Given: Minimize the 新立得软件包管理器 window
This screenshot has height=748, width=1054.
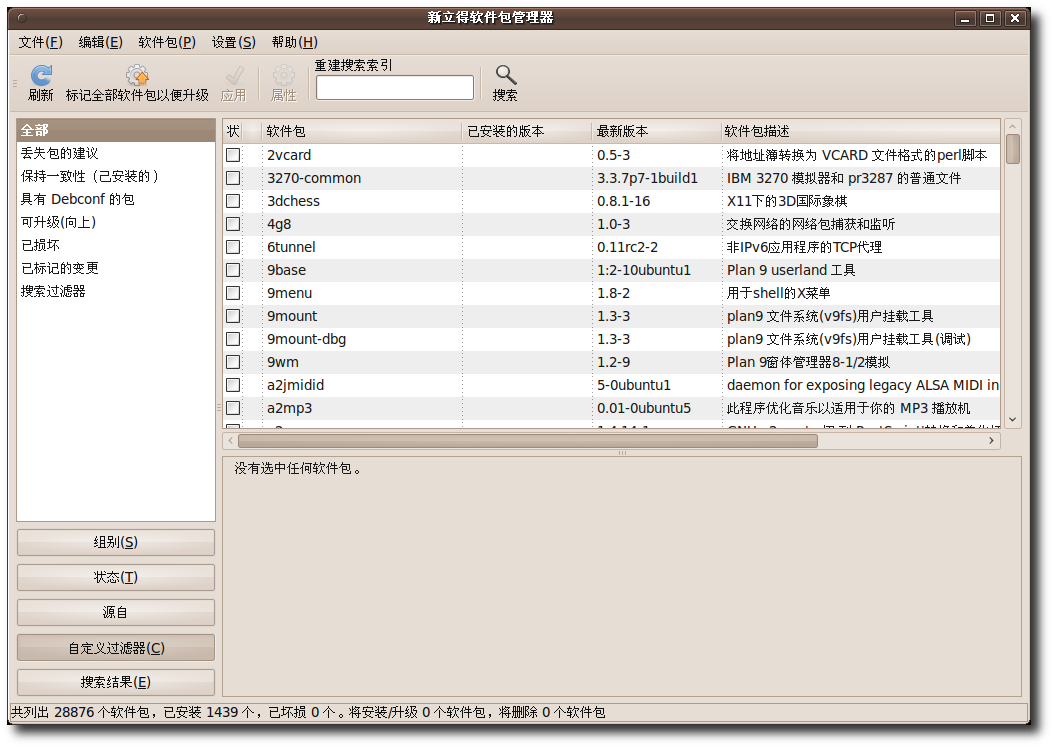Looking at the screenshot, I should click(x=965, y=18).
